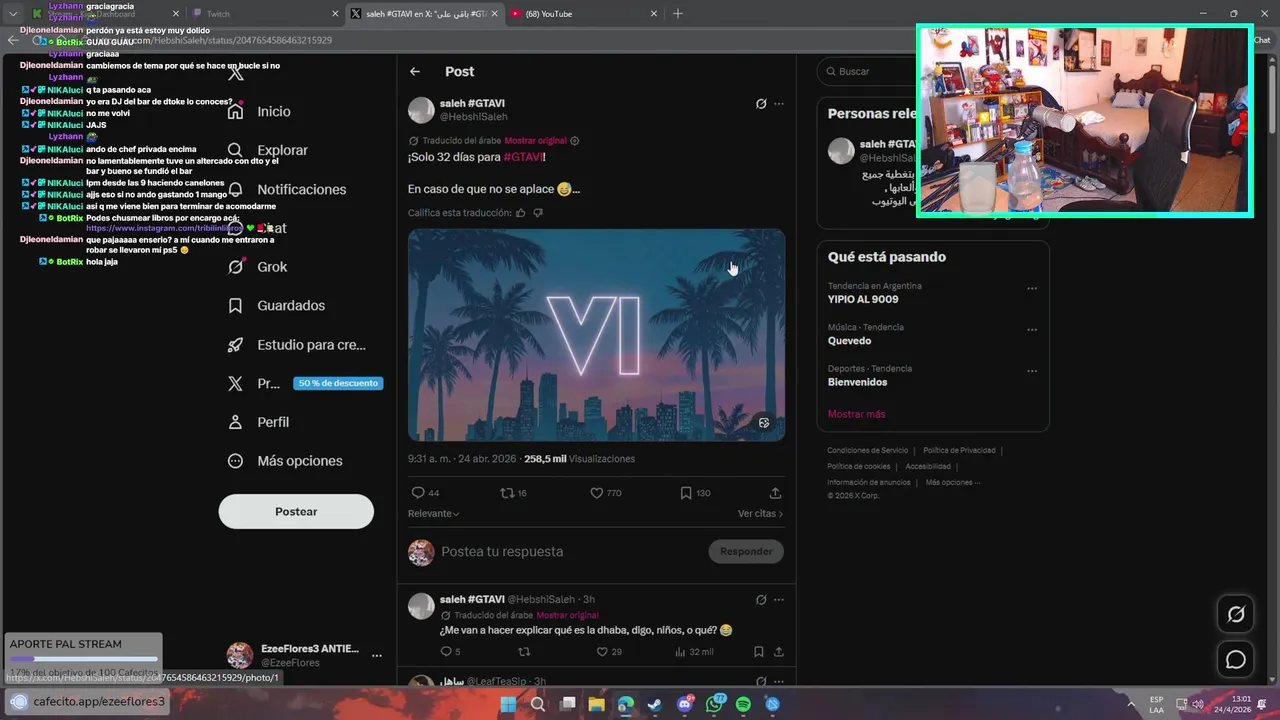Open Steam from the taskbar

pyautogui.click(x=655, y=704)
